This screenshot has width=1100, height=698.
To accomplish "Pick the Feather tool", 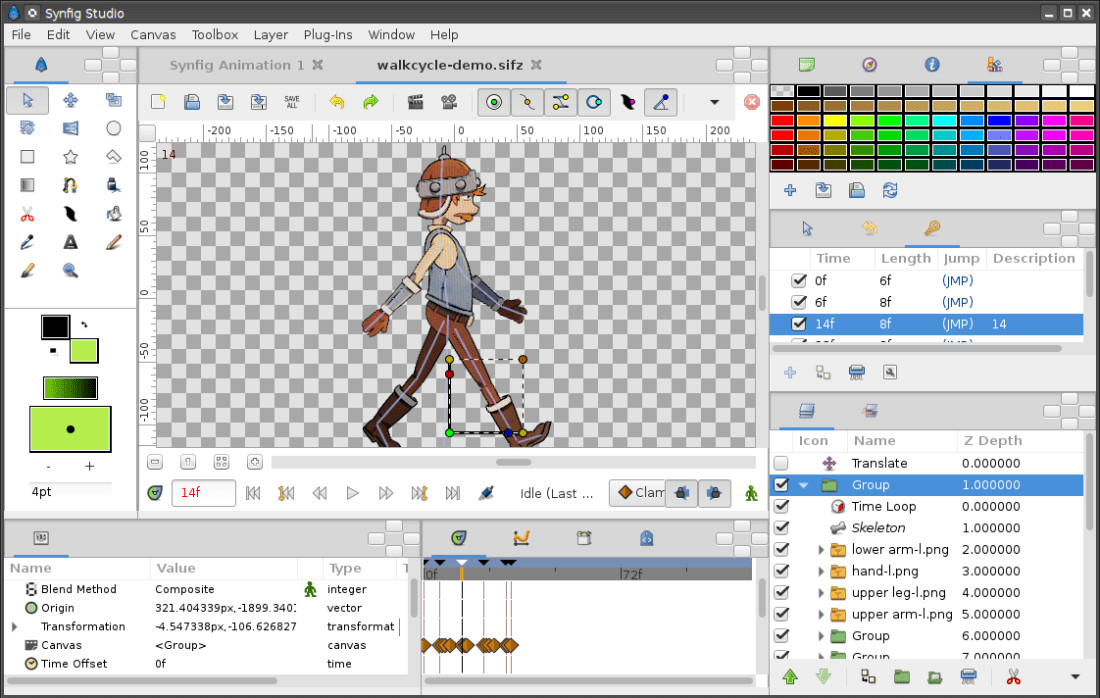I will 70,214.
